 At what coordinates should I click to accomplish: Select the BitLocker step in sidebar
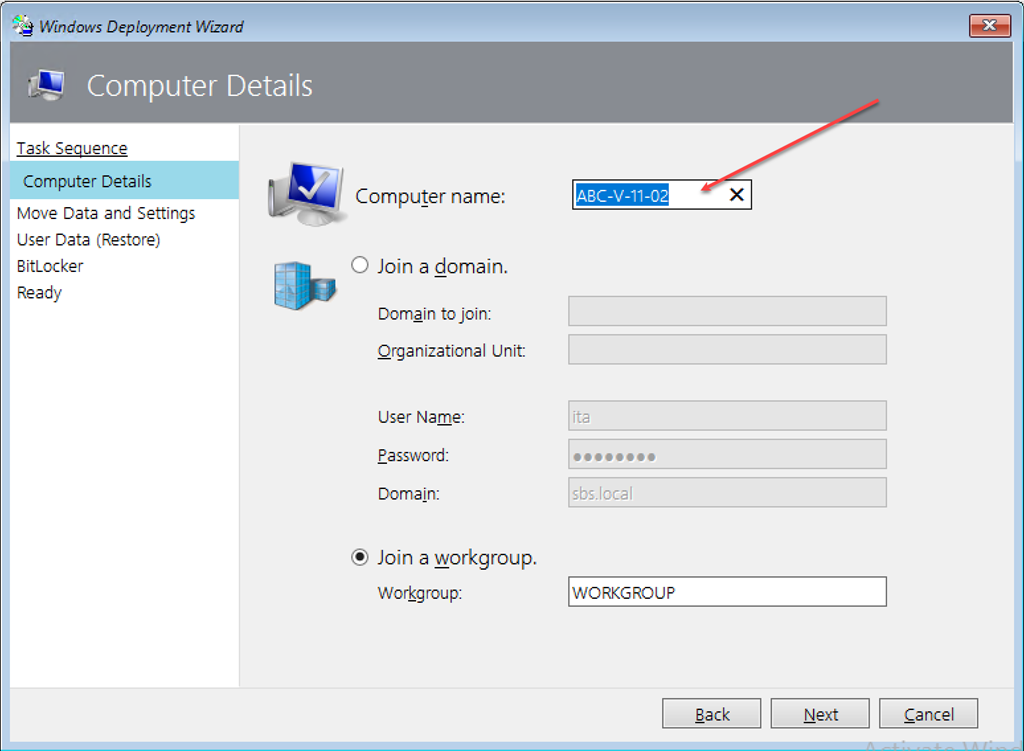click(50, 266)
